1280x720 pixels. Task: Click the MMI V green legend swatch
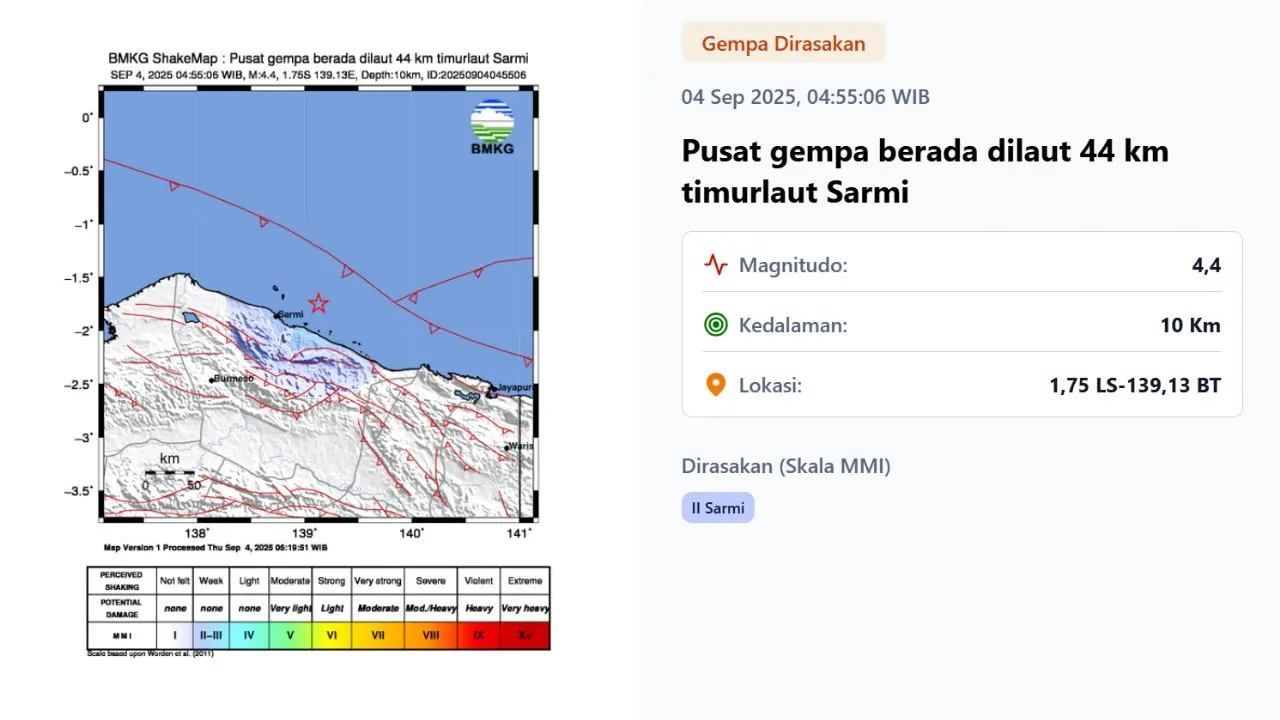pos(290,635)
